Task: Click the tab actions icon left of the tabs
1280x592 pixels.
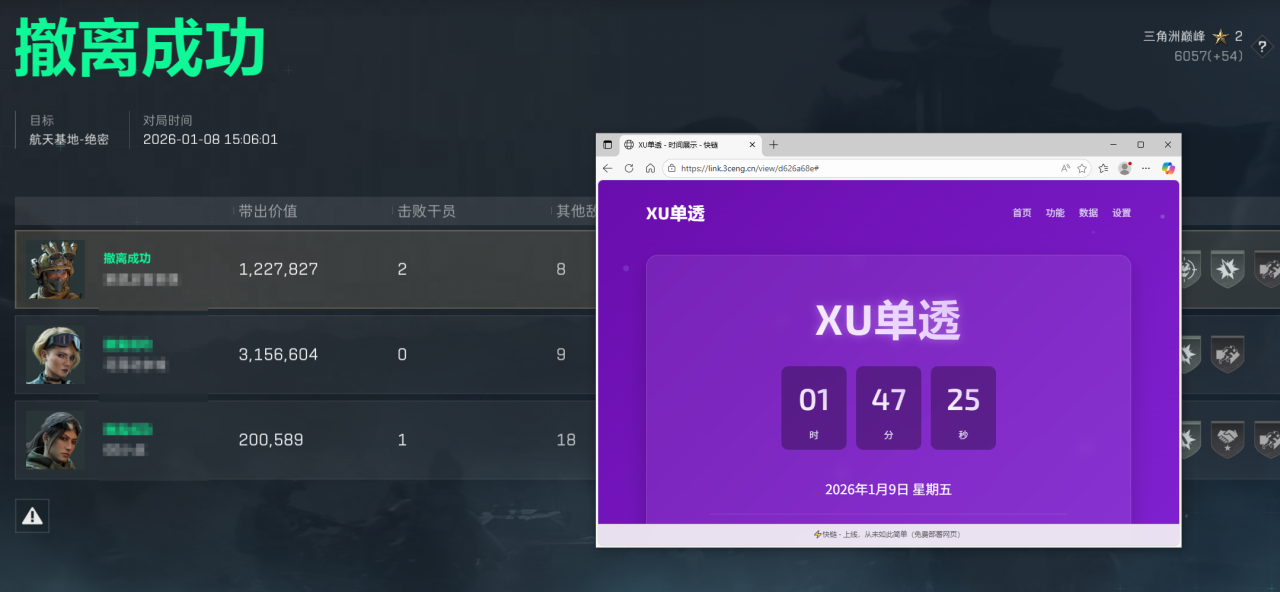Action: [x=608, y=144]
